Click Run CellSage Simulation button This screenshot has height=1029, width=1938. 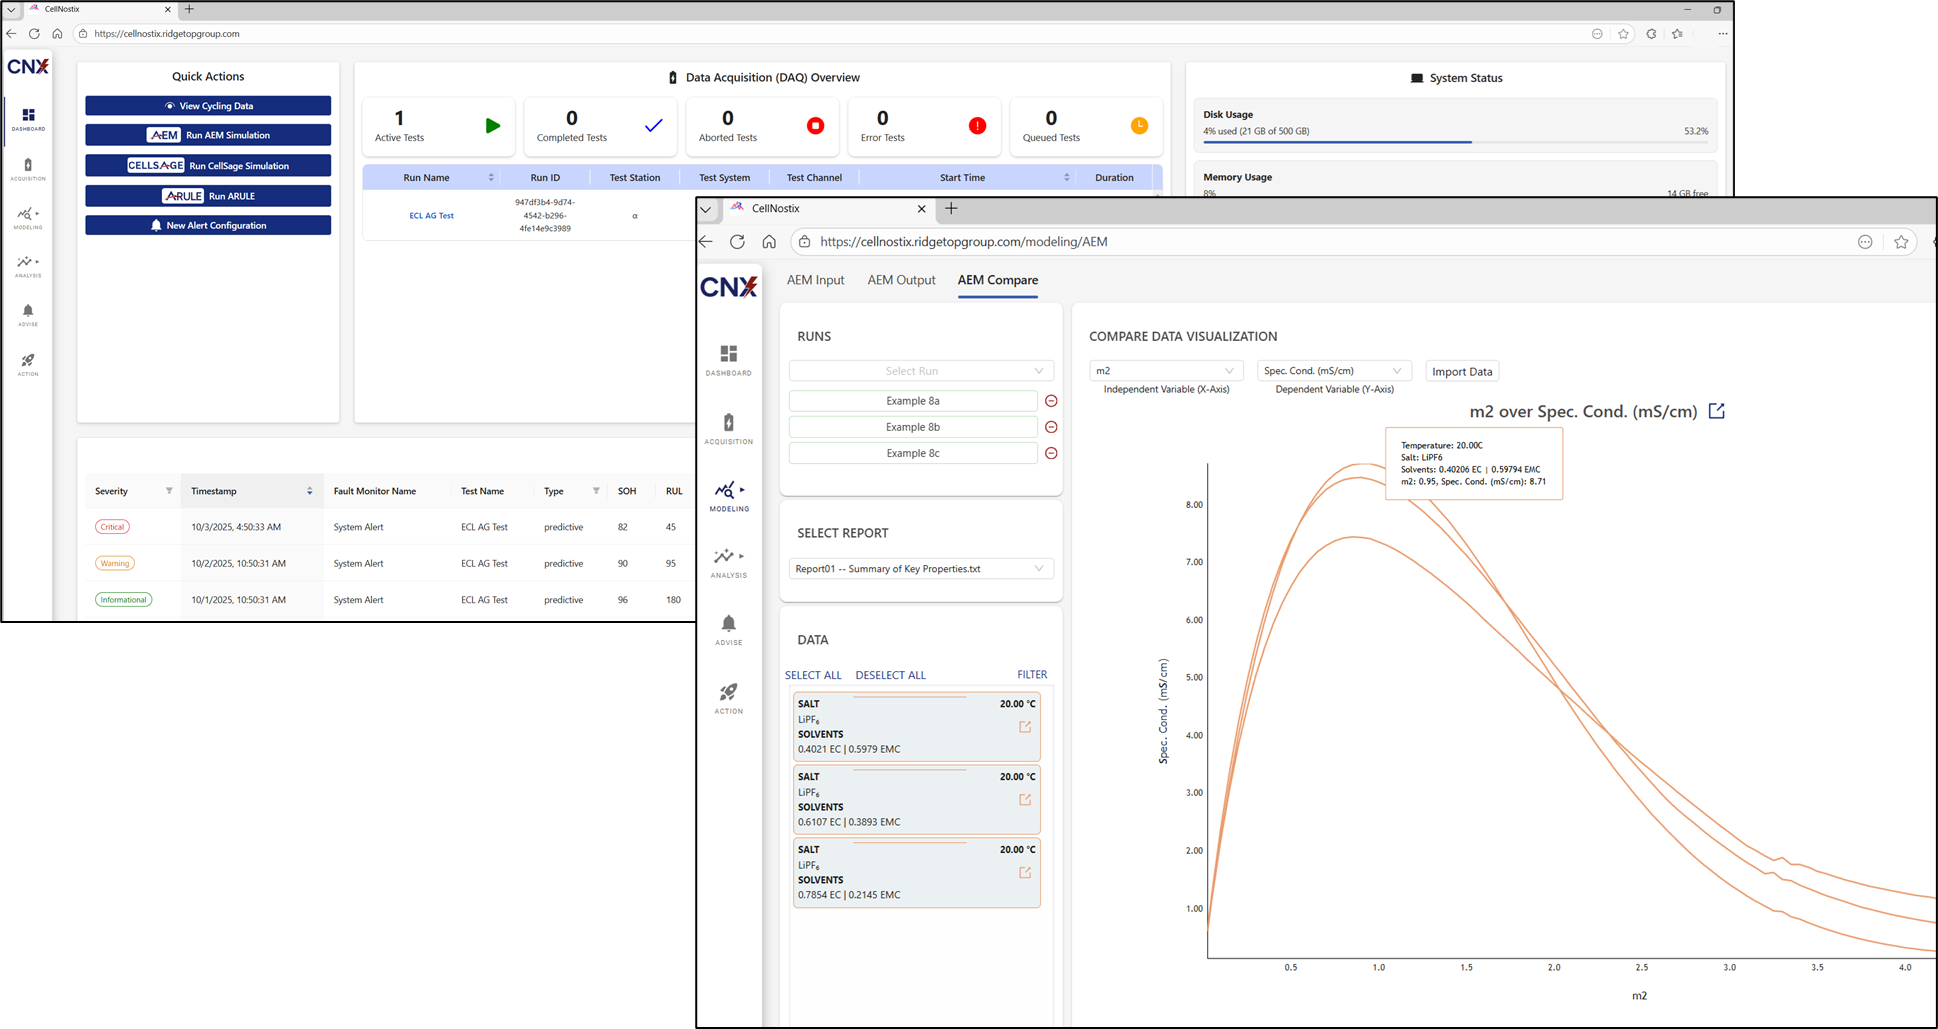pos(208,166)
